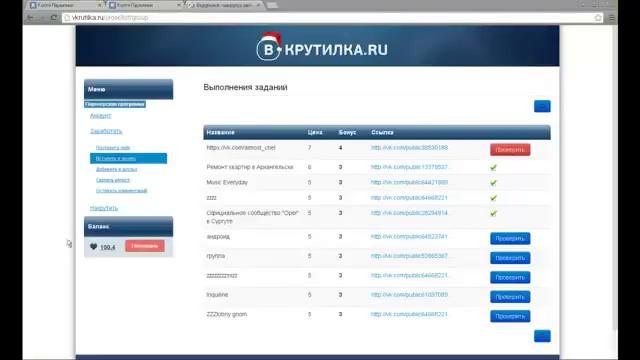
Task: Select Поставить лайк in the sidebar
Action: (x=113, y=148)
